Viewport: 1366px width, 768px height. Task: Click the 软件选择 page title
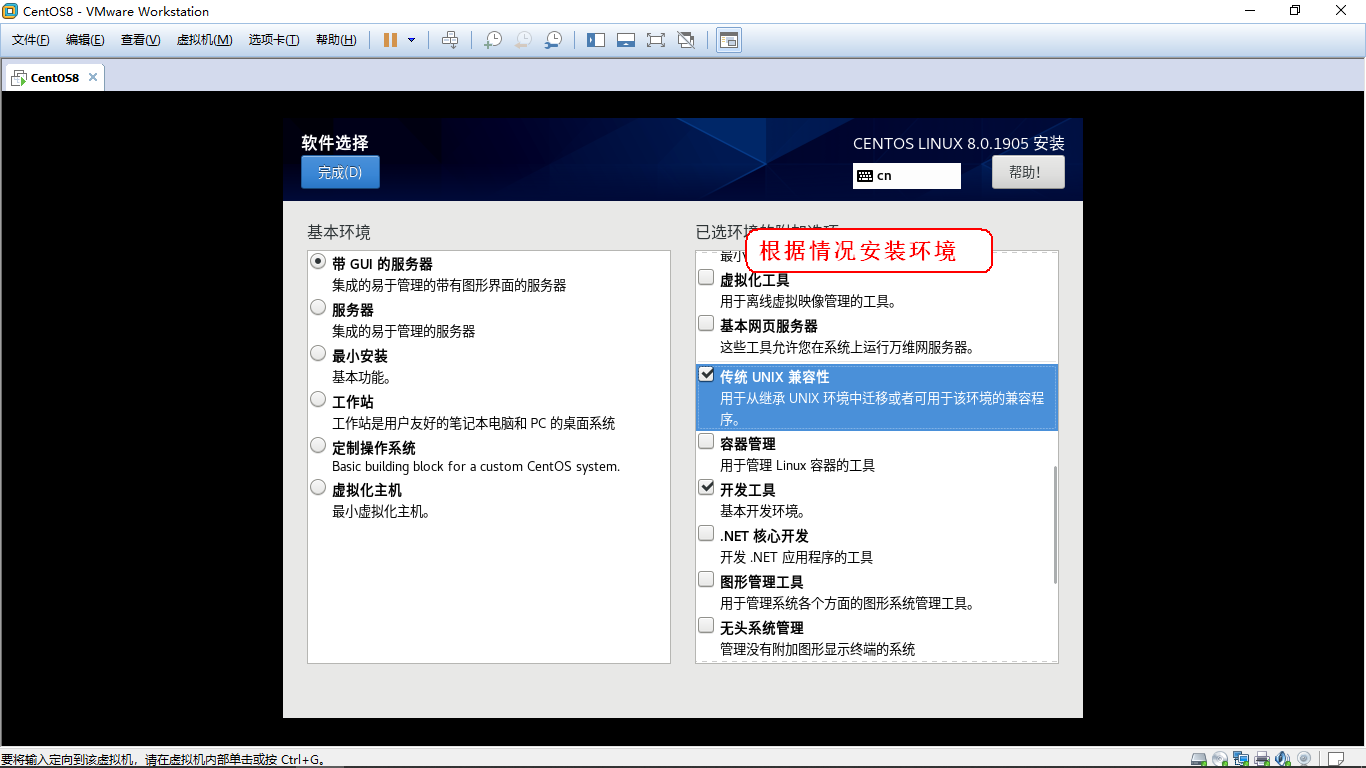click(335, 143)
